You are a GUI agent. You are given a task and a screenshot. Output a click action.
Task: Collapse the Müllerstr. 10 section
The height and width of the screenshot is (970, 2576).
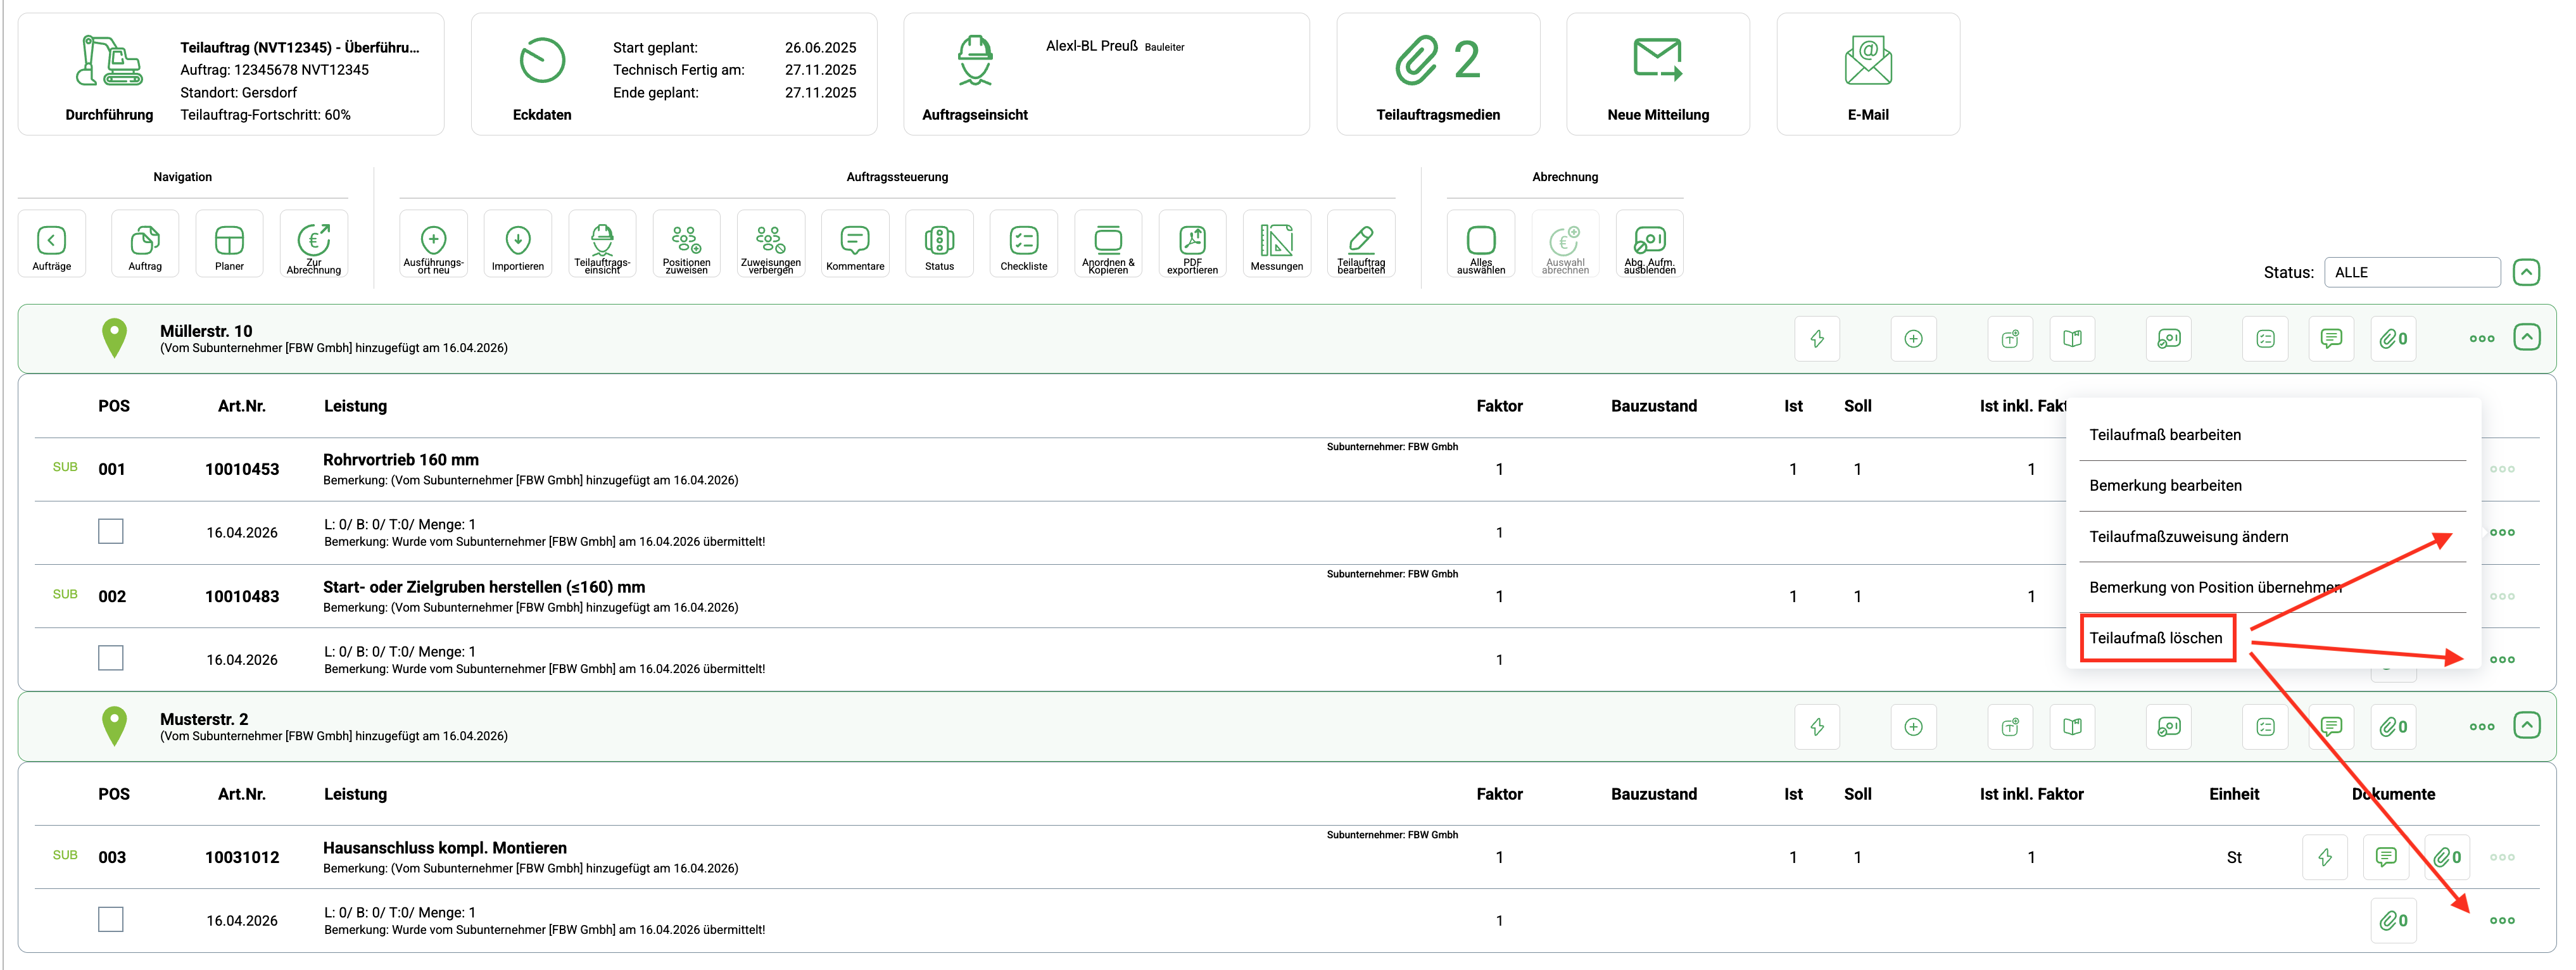pyautogui.click(x=2526, y=337)
